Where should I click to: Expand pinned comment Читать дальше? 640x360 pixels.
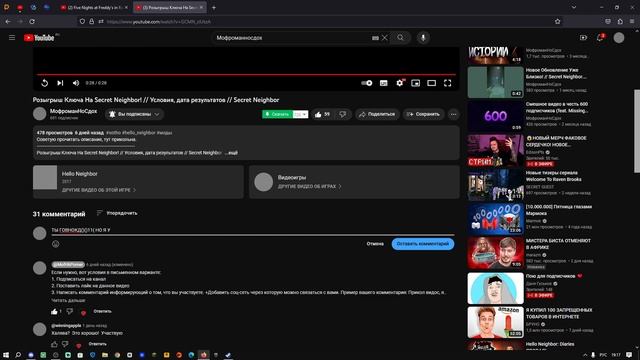pyautogui.click(x=68, y=300)
